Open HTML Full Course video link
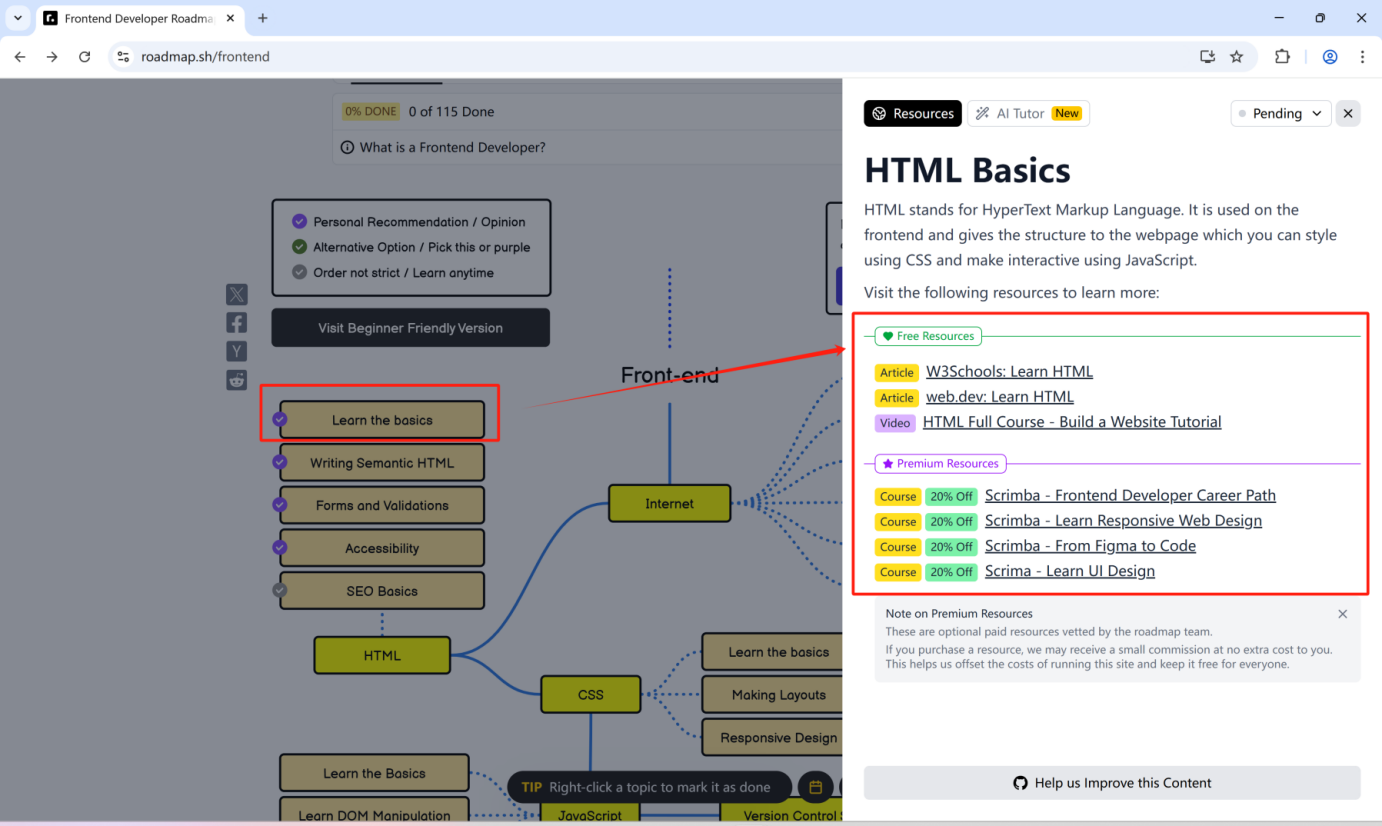Screen dimensions: 1382x826 [x=1072, y=422]
